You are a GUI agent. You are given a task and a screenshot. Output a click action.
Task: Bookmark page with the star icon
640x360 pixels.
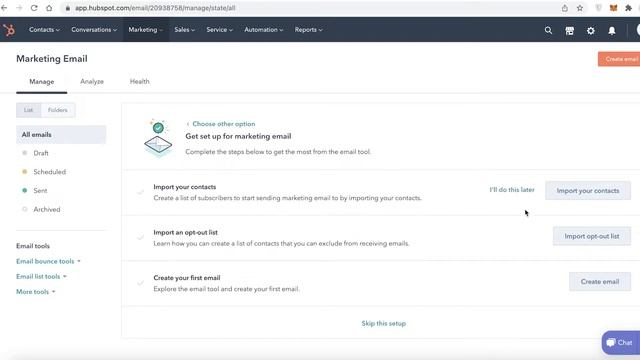(x=580, y=8)
